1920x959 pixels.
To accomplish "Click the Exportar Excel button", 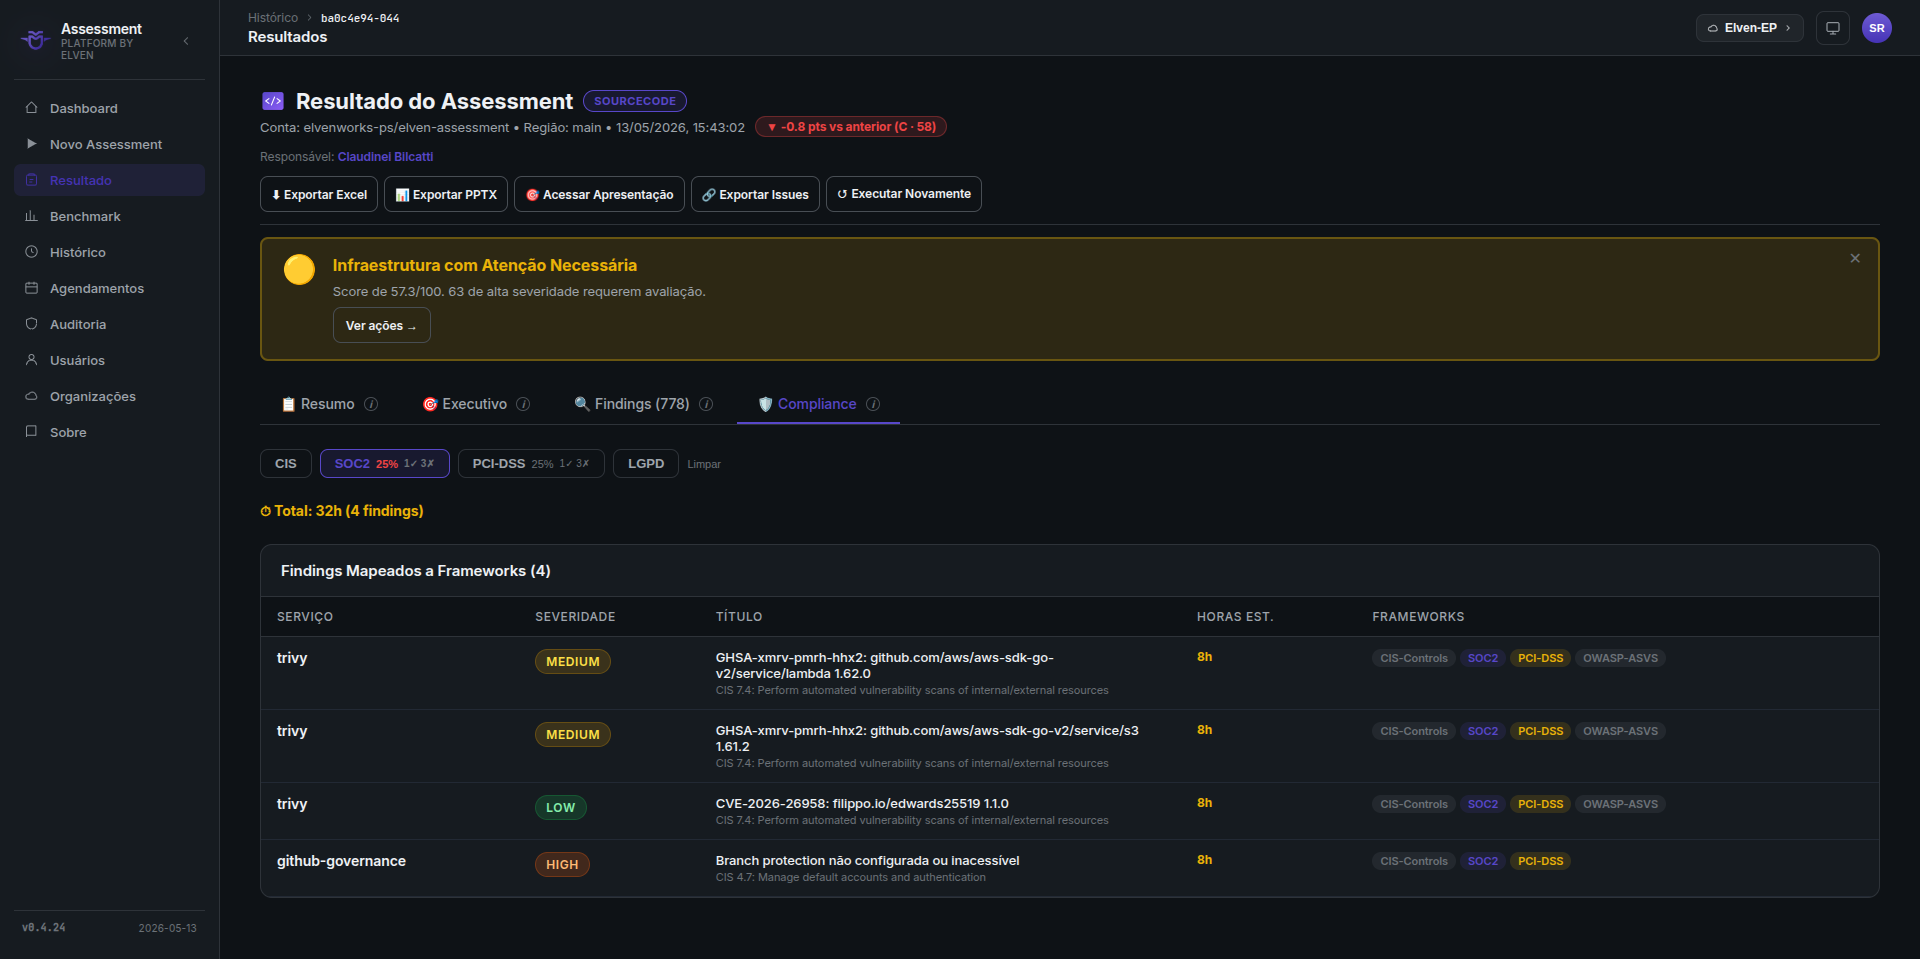I will click(319, 194).
